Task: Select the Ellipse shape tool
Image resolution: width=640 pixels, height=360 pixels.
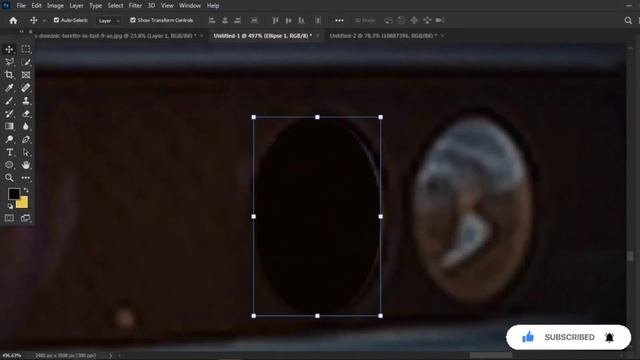Action: 9,165
